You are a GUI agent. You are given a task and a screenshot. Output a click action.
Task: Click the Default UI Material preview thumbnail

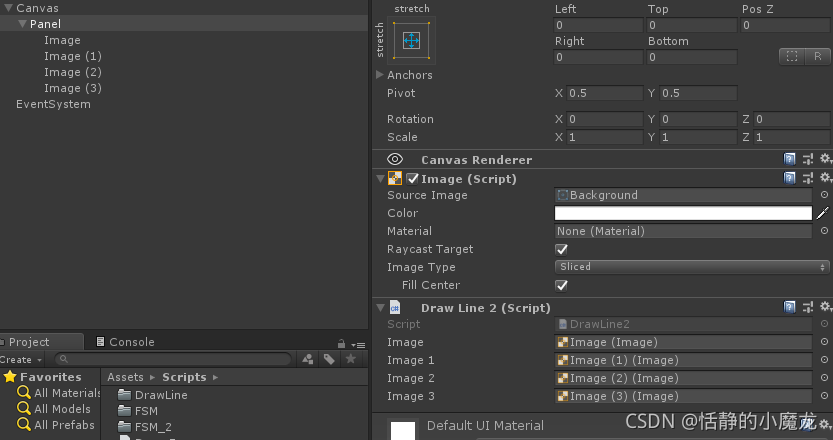coord(403,430)
